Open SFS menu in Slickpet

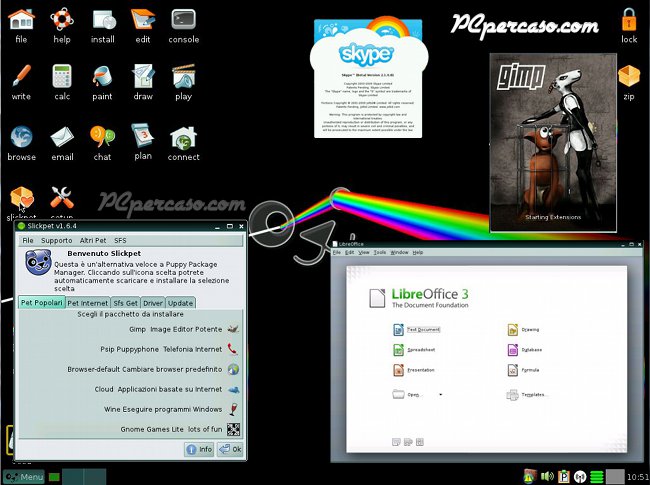click(x=120, y=240)
